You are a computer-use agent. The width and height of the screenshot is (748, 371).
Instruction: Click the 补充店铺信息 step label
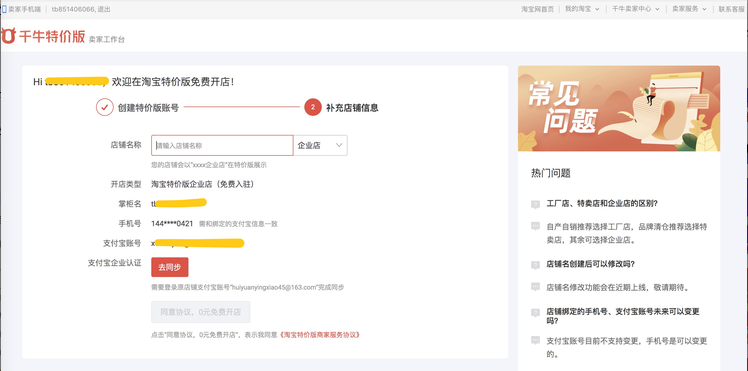tap(352, 108)
